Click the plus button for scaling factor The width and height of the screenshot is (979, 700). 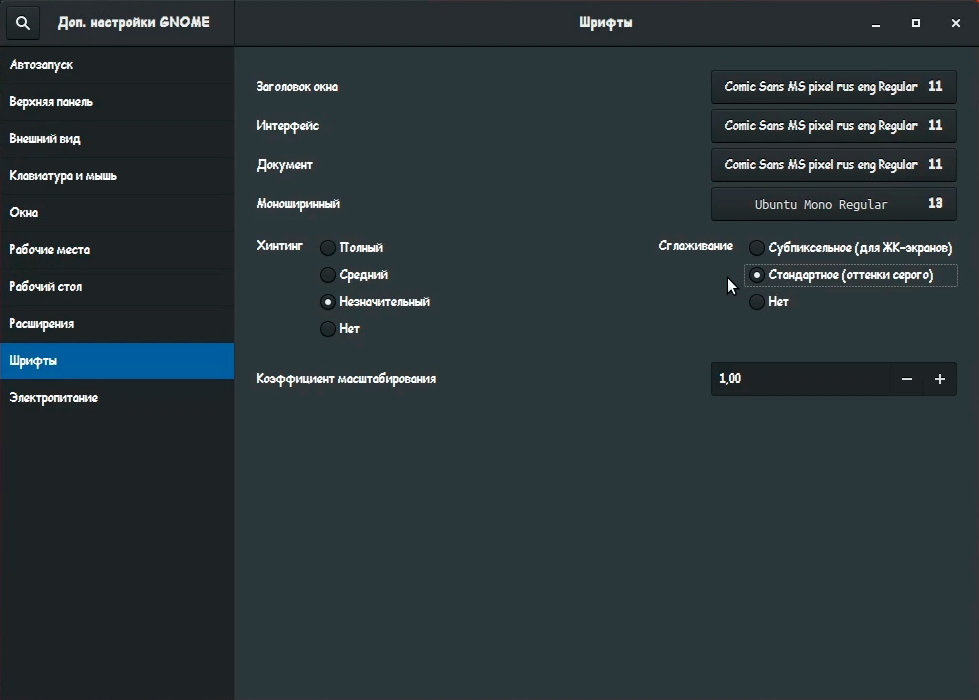click(x=940, y=379)
